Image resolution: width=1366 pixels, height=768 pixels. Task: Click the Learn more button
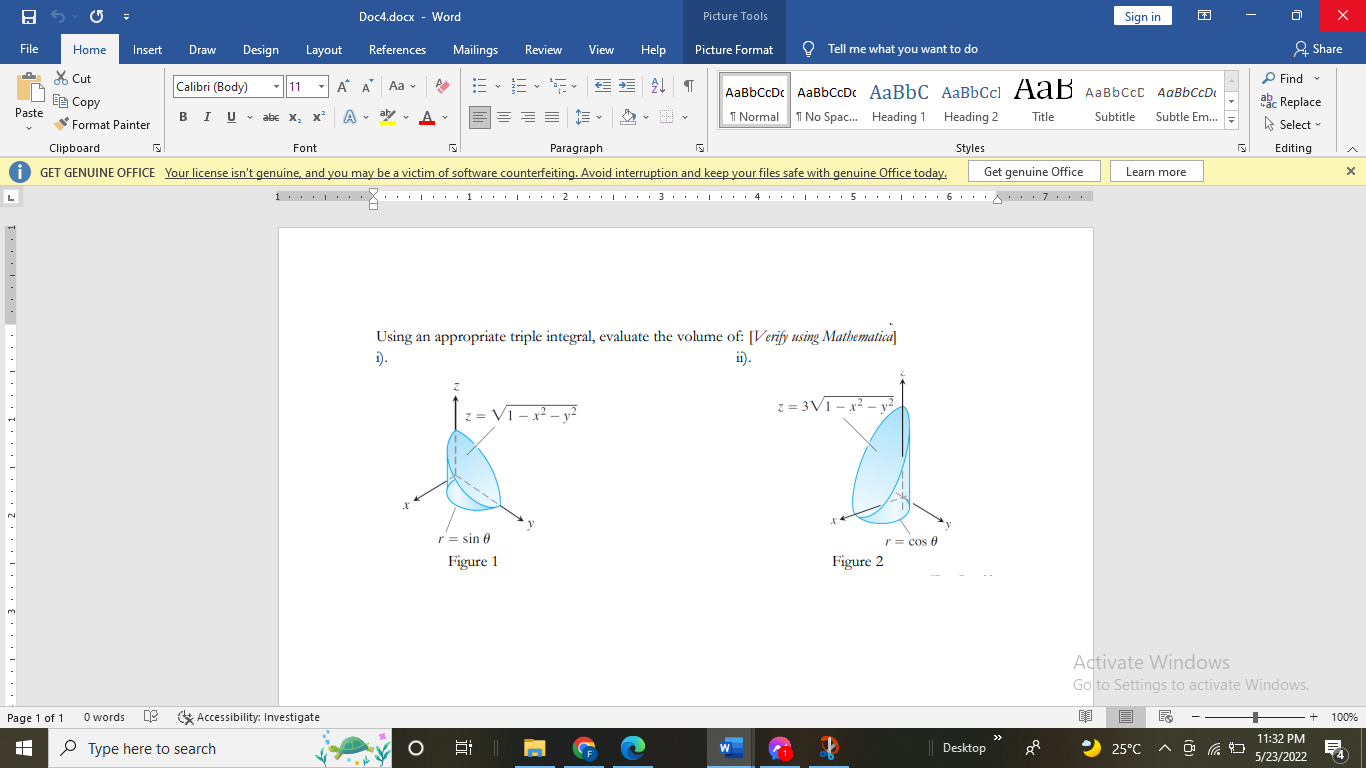[x=1156, y=170]
